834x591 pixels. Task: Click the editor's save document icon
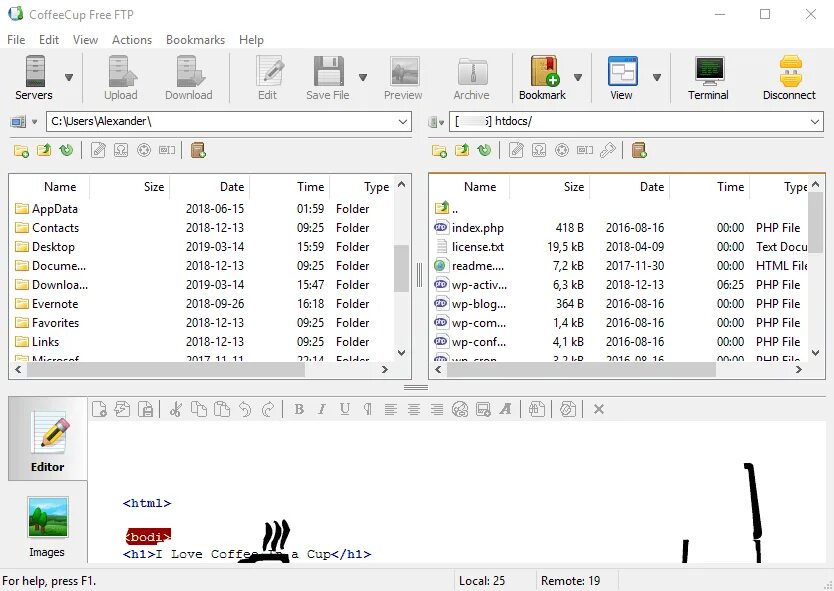(146, 409)
